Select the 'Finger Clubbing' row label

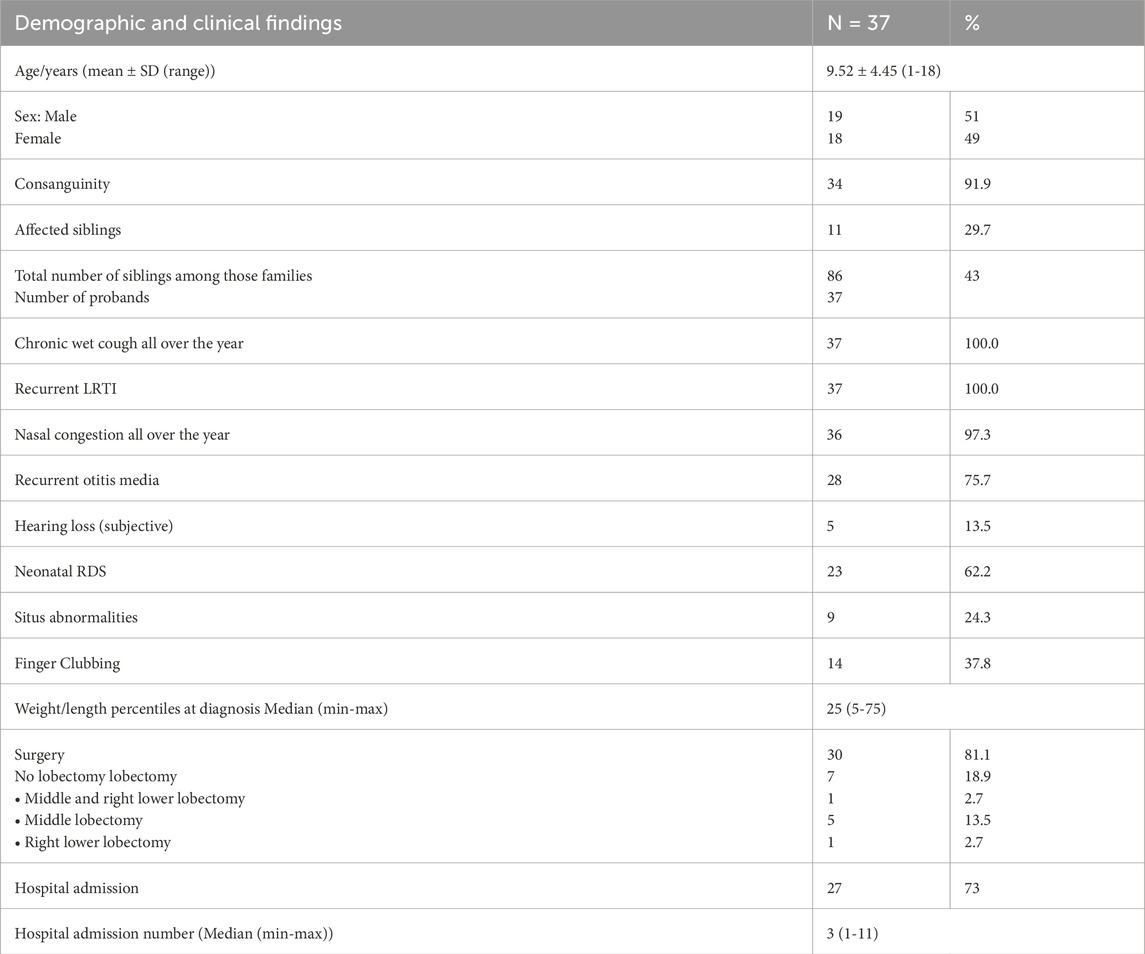click(66, 663)
